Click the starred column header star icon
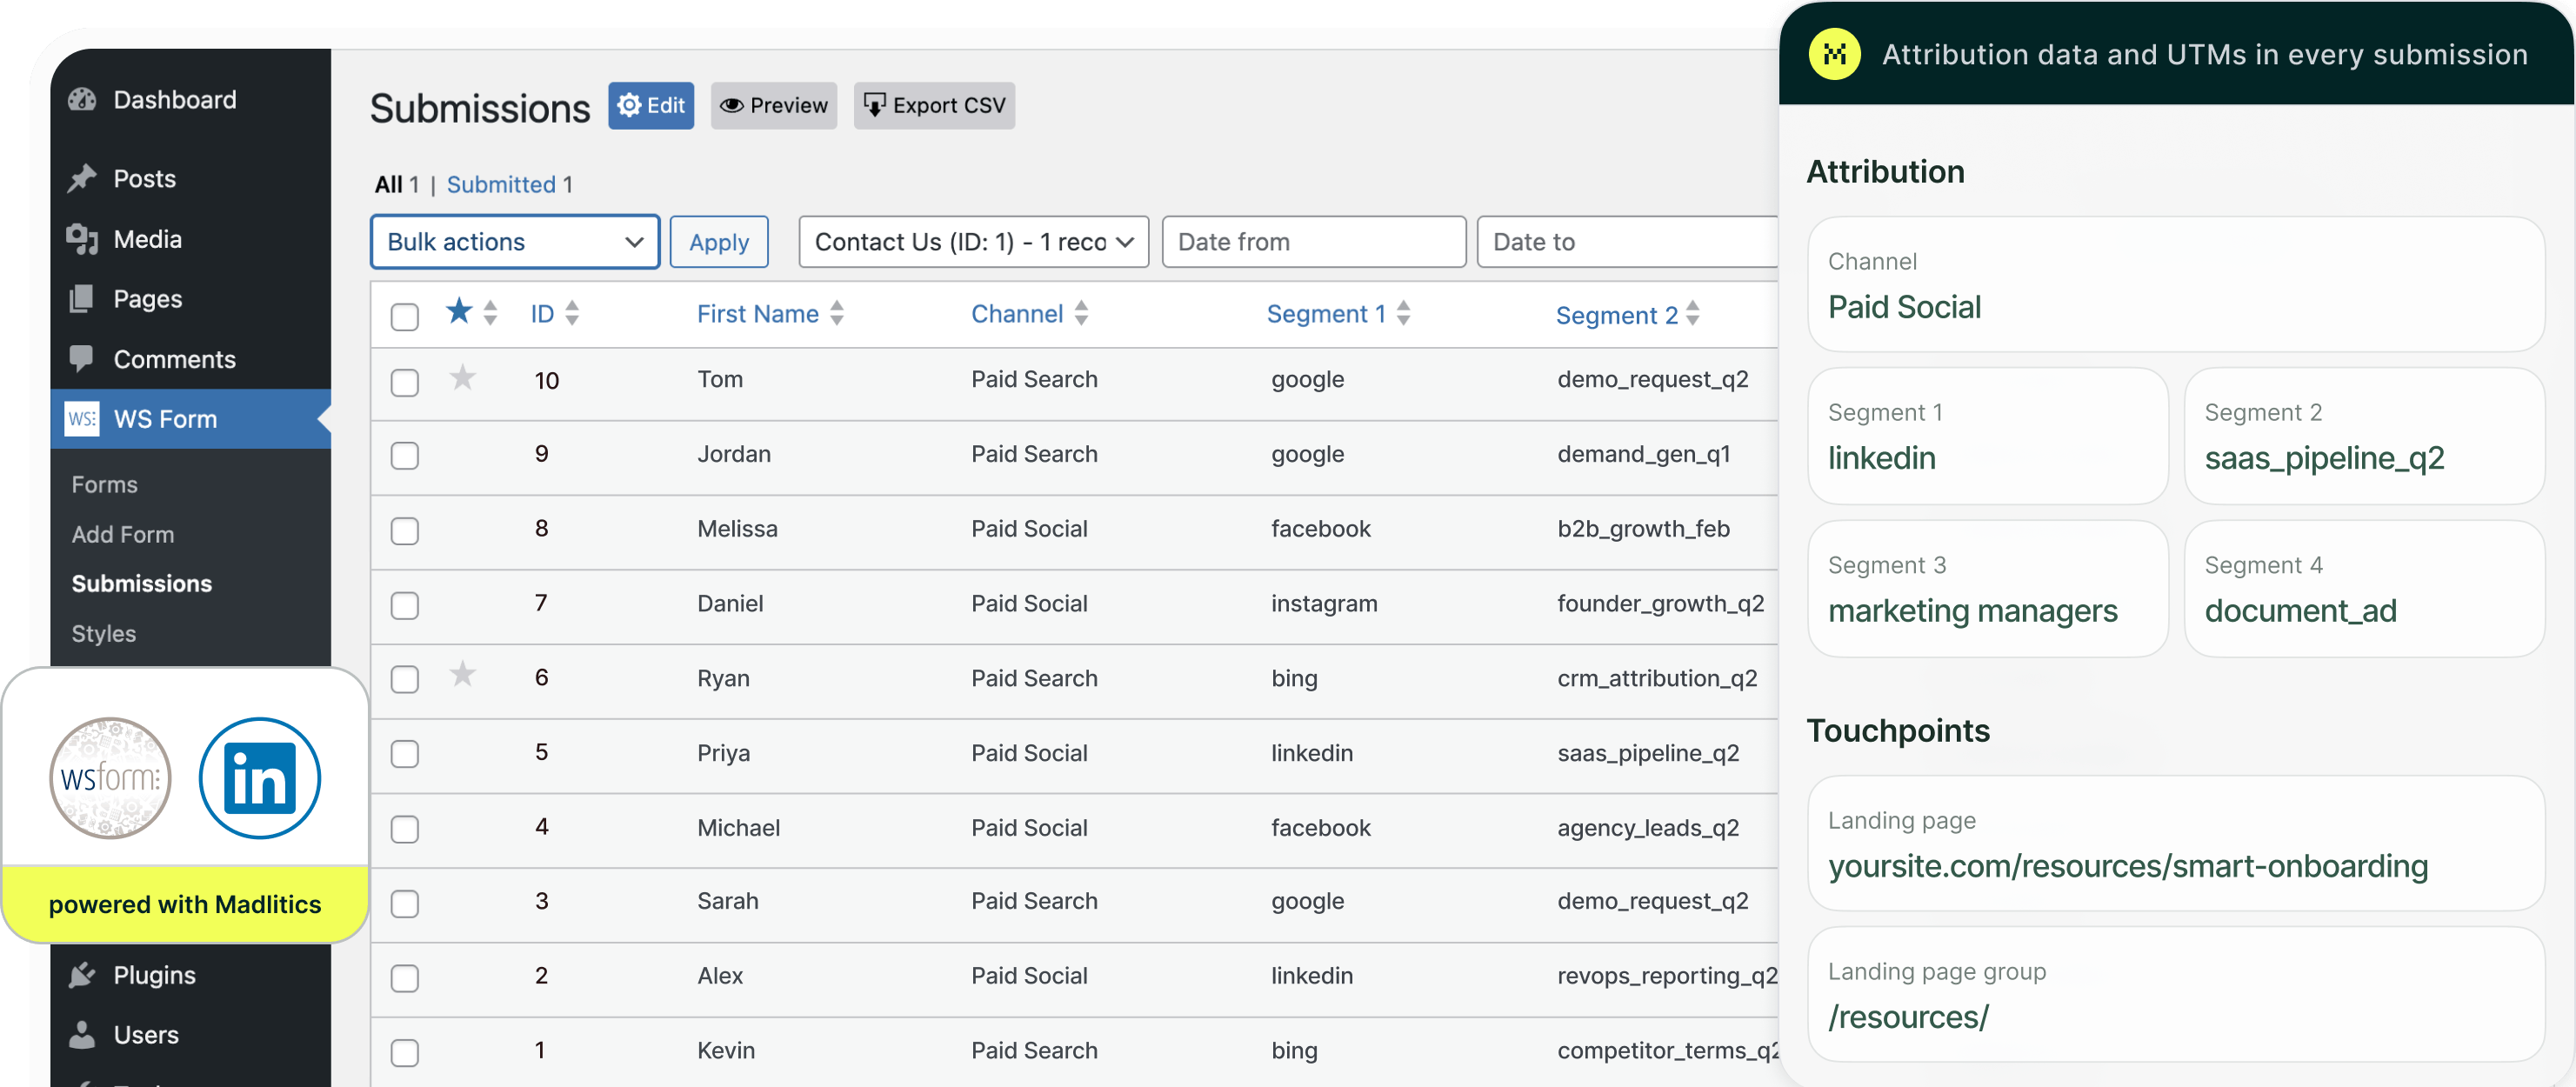 (459, 311)
